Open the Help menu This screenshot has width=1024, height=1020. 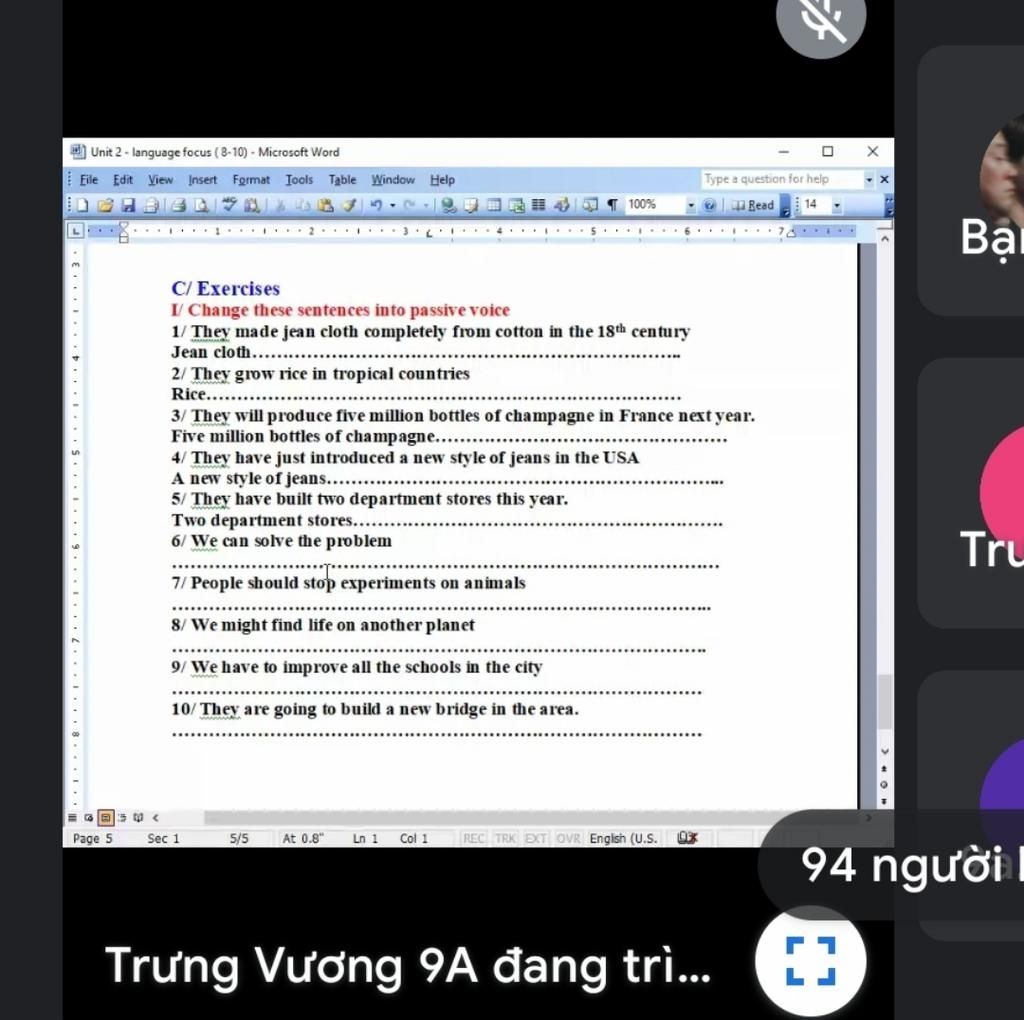click(442, 180)
